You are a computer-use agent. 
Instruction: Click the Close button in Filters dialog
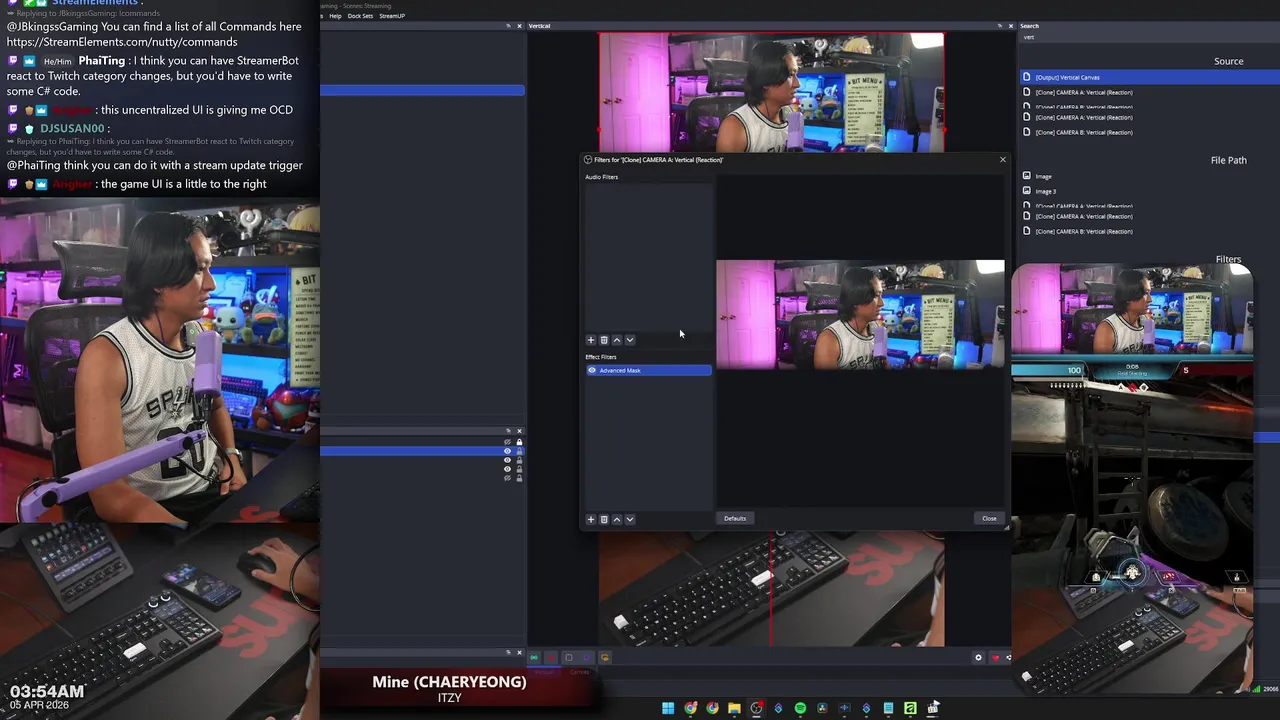[989, 518]
